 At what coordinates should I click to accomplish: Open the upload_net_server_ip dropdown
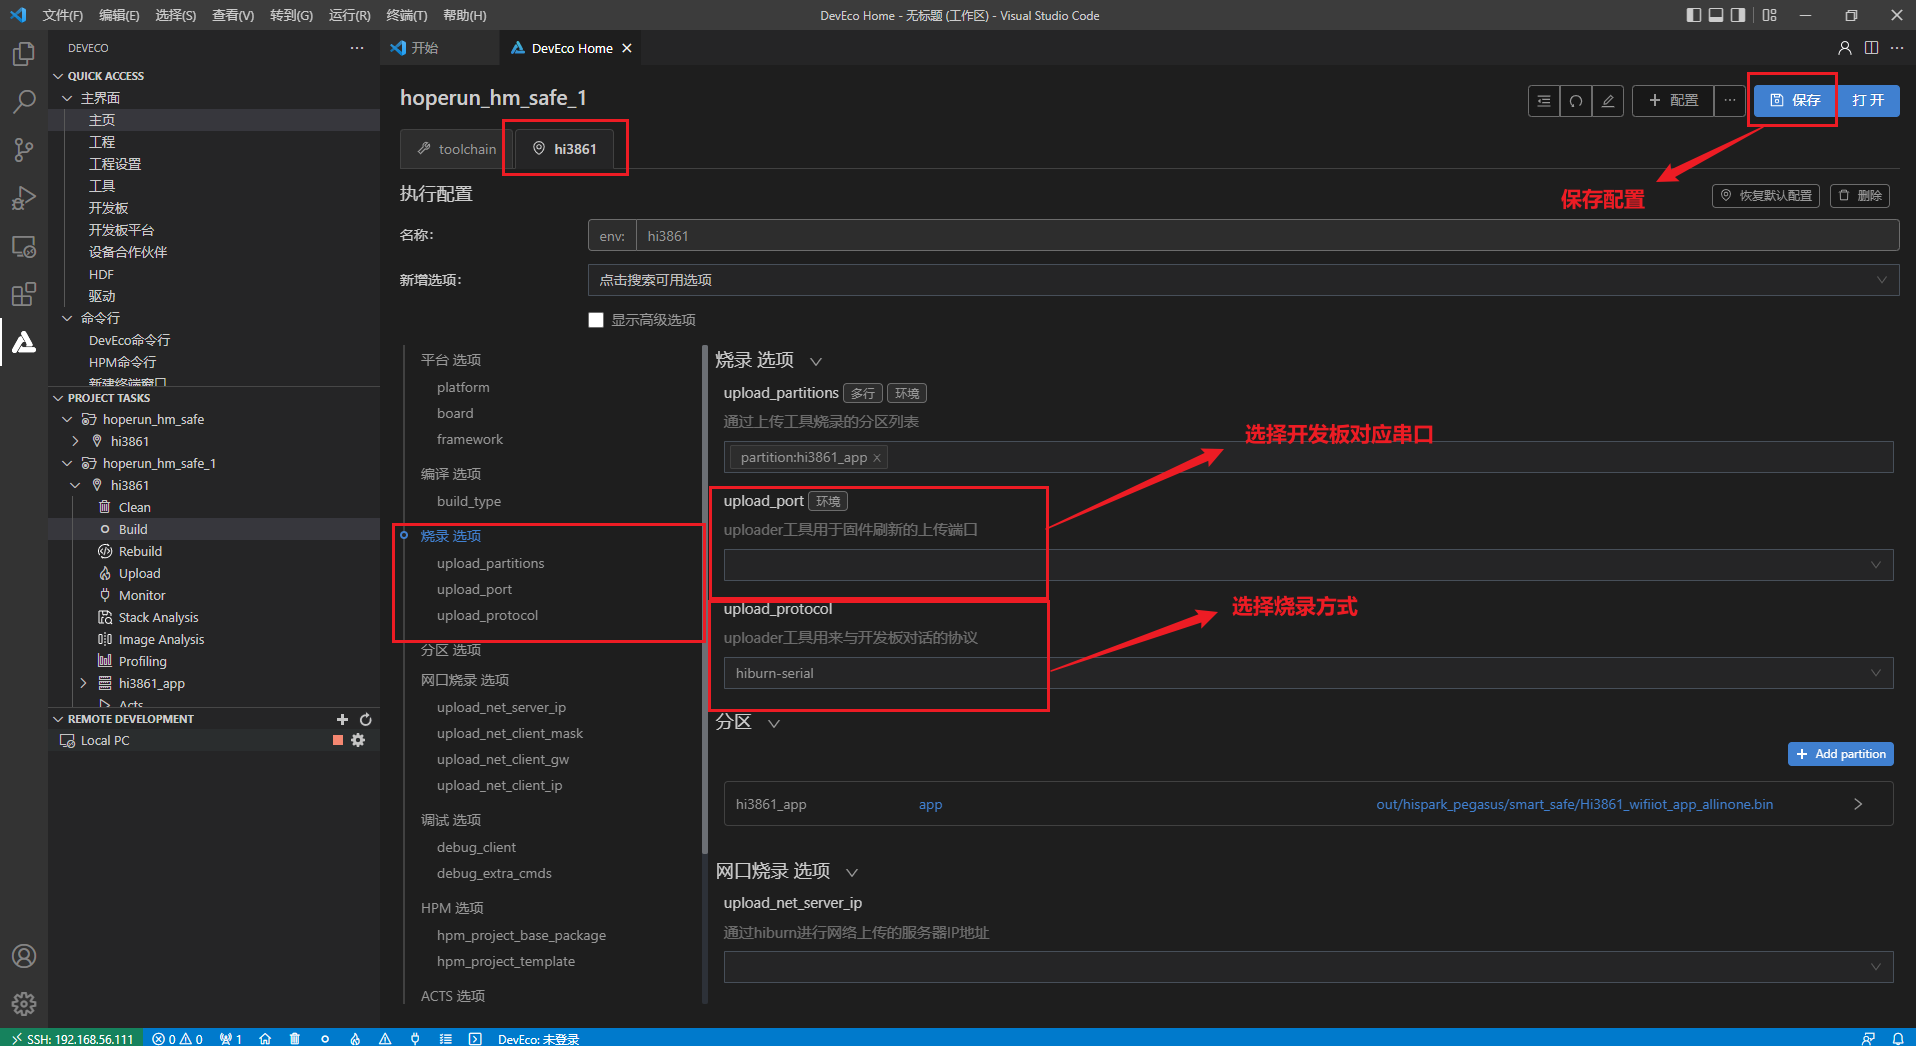tap(1308, 966)
